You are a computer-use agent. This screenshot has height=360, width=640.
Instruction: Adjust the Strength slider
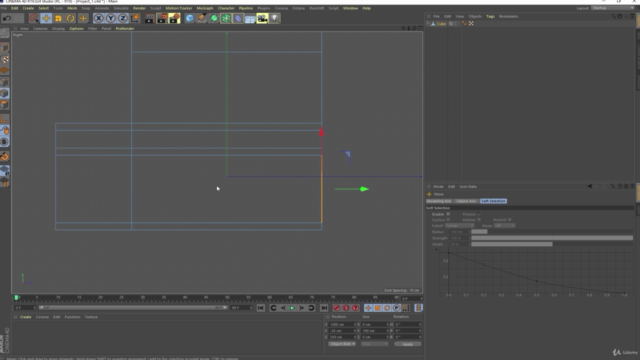click(552, 238)
